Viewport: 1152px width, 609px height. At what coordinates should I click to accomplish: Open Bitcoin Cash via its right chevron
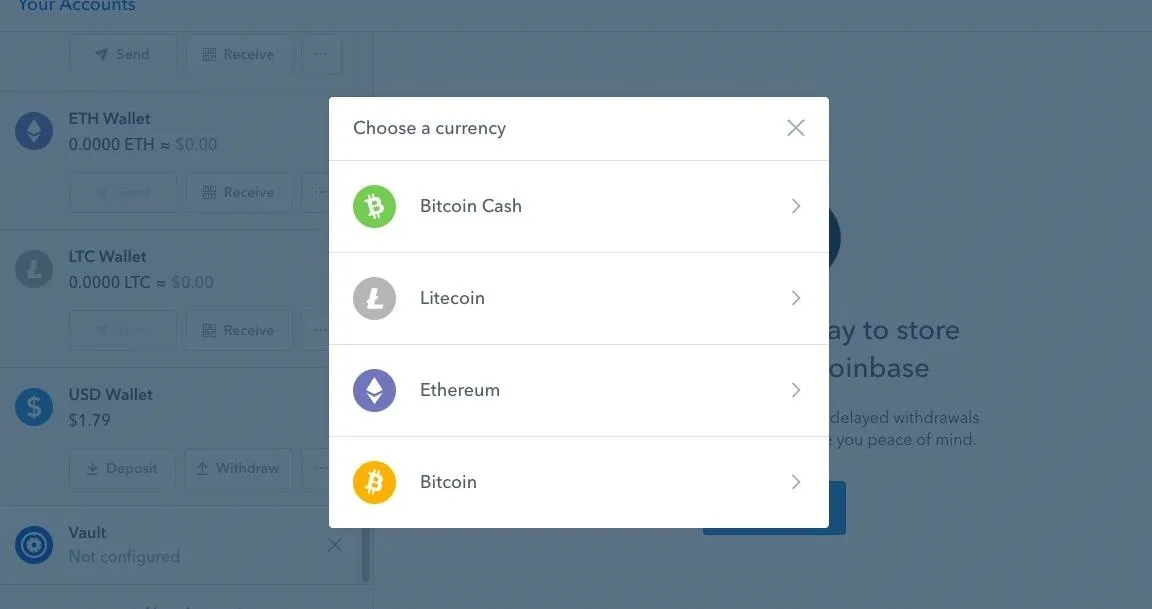click(x=796, y=206)
